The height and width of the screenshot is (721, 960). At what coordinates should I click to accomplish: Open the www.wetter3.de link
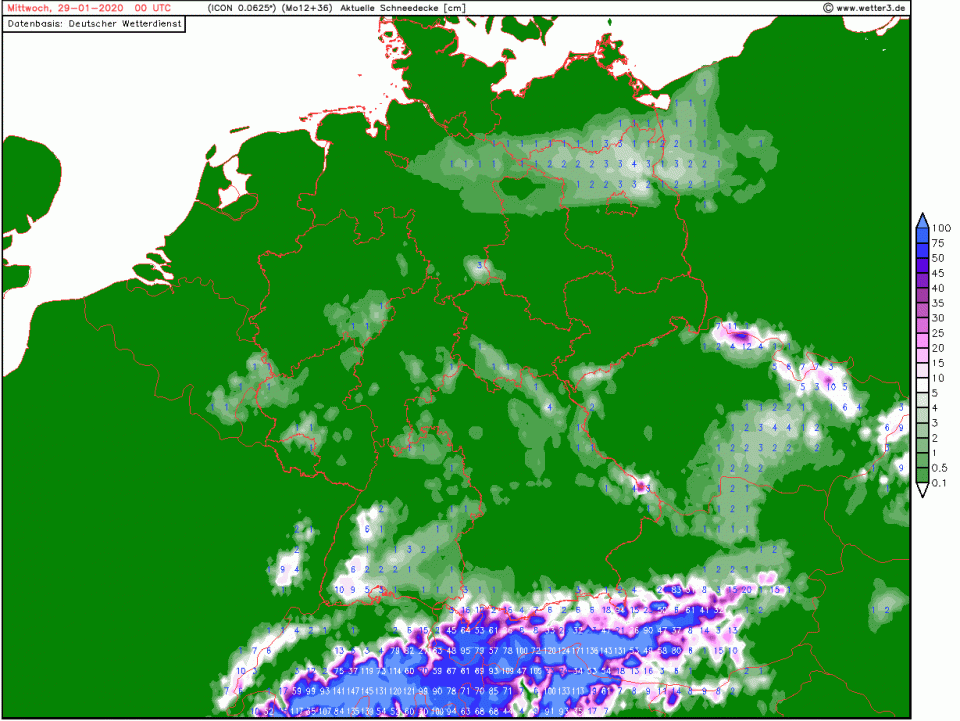pyautogui.click(x=871, y=8)
